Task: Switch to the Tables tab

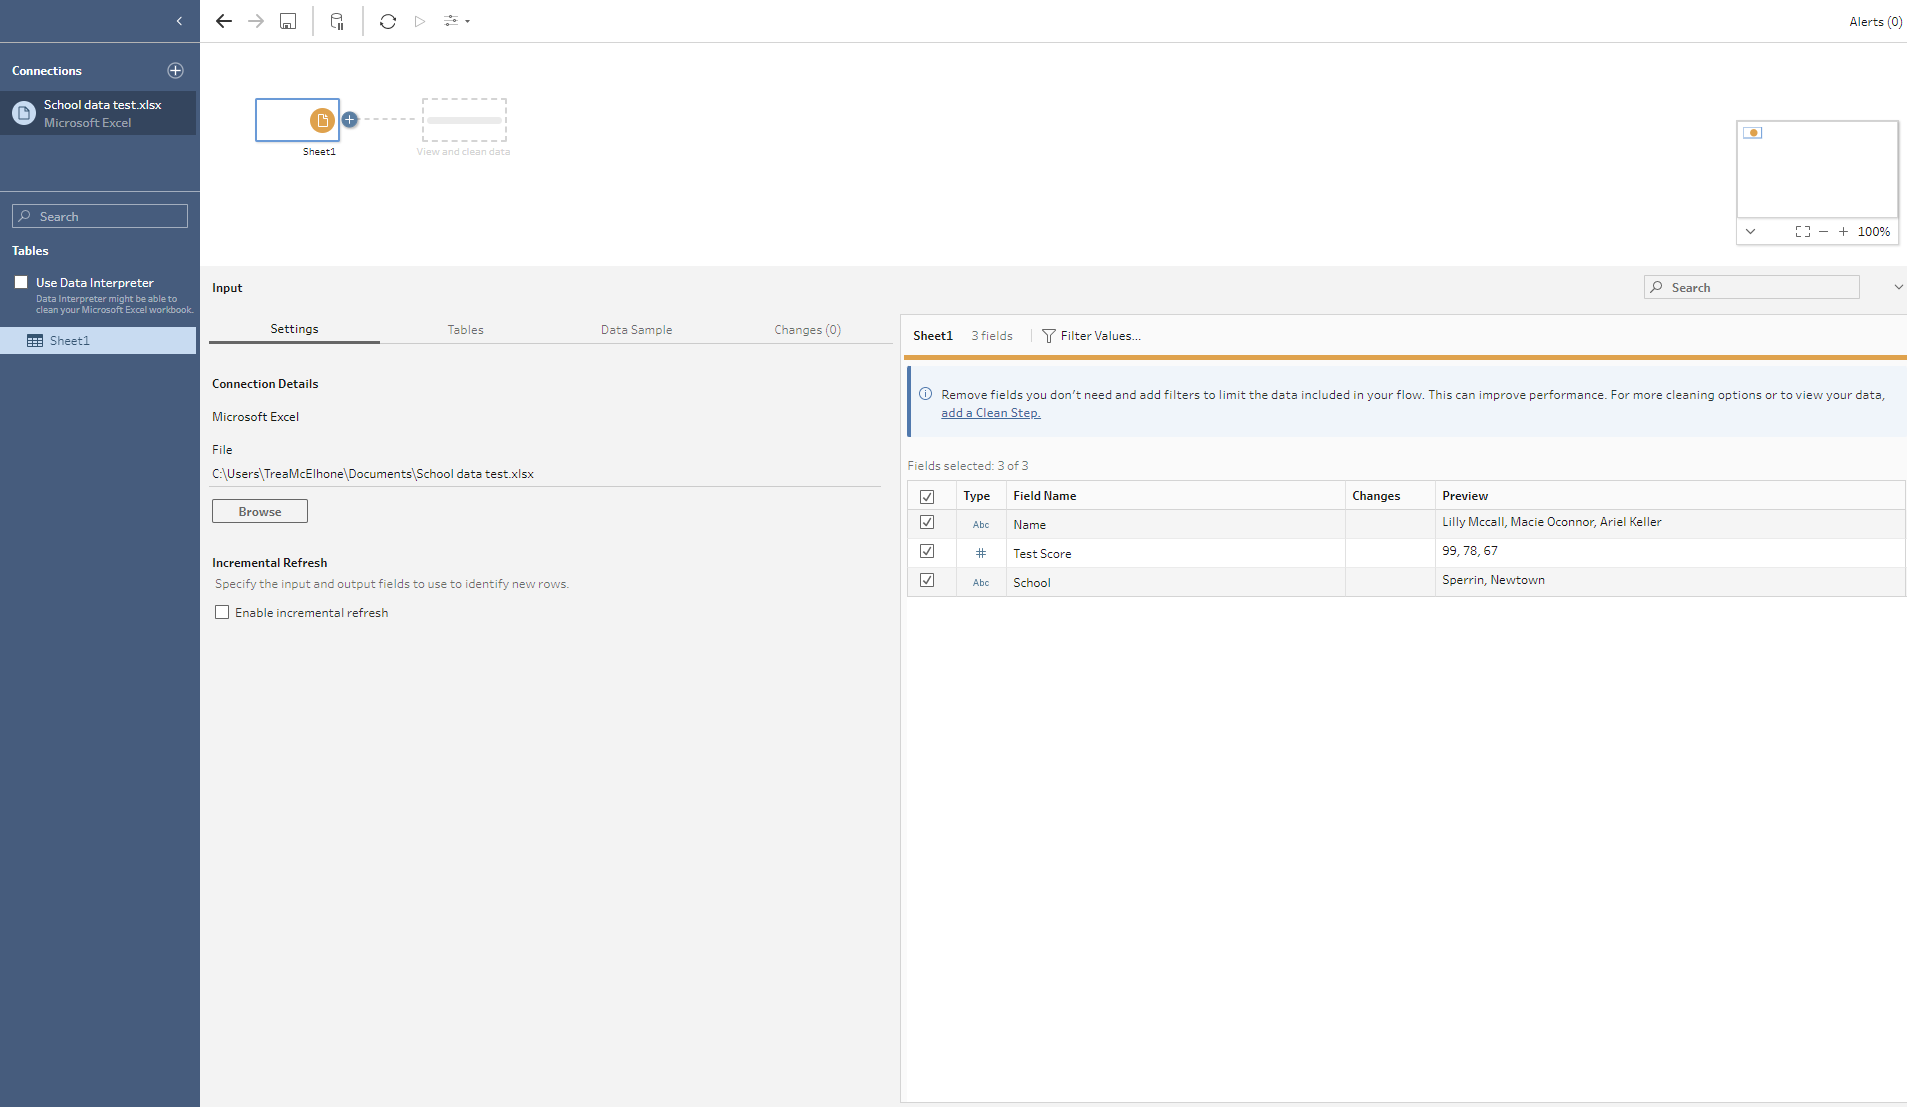Action: tap(465, 329)
